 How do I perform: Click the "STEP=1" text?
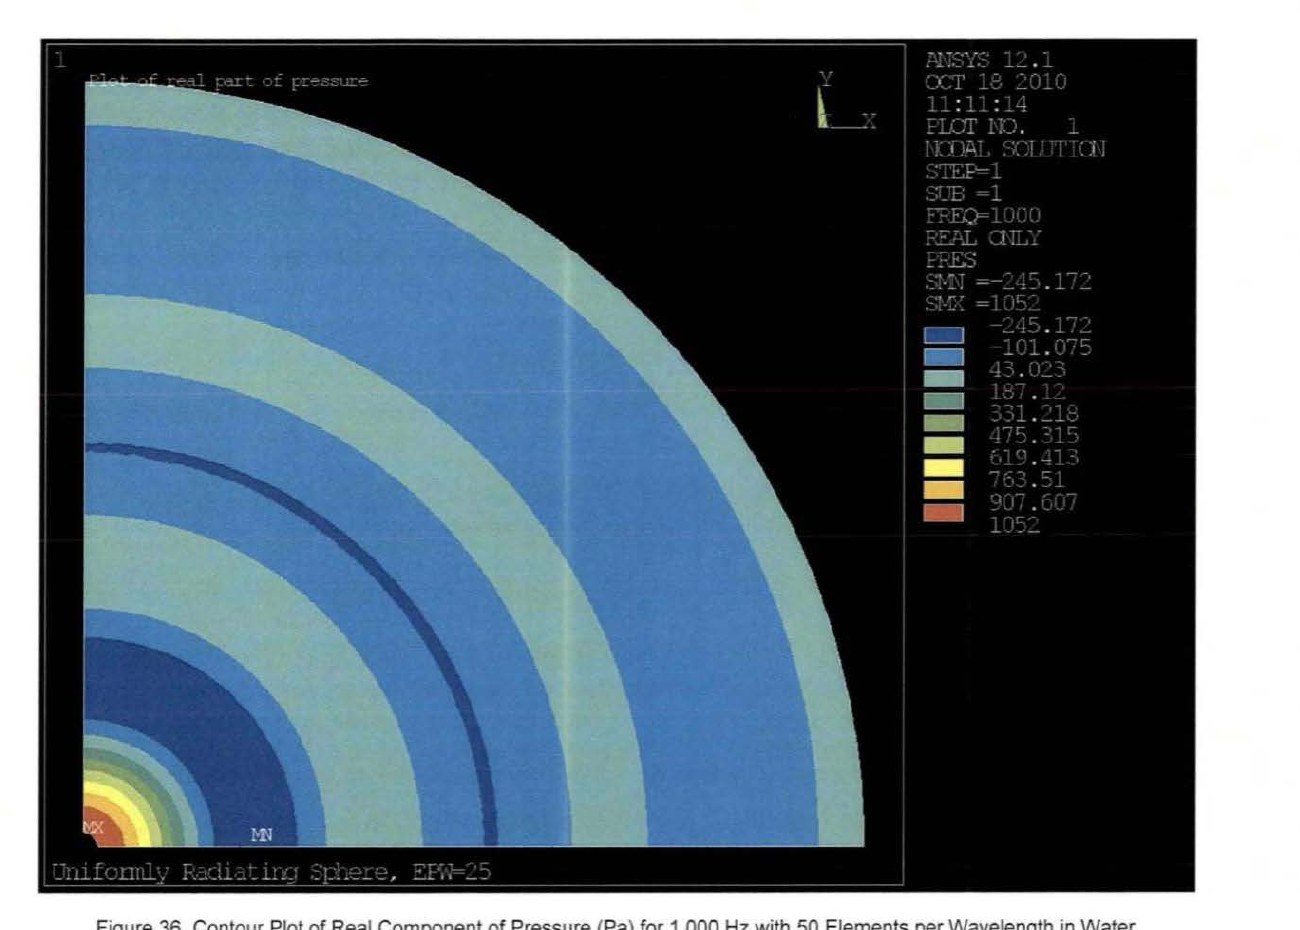coord(964,171)
